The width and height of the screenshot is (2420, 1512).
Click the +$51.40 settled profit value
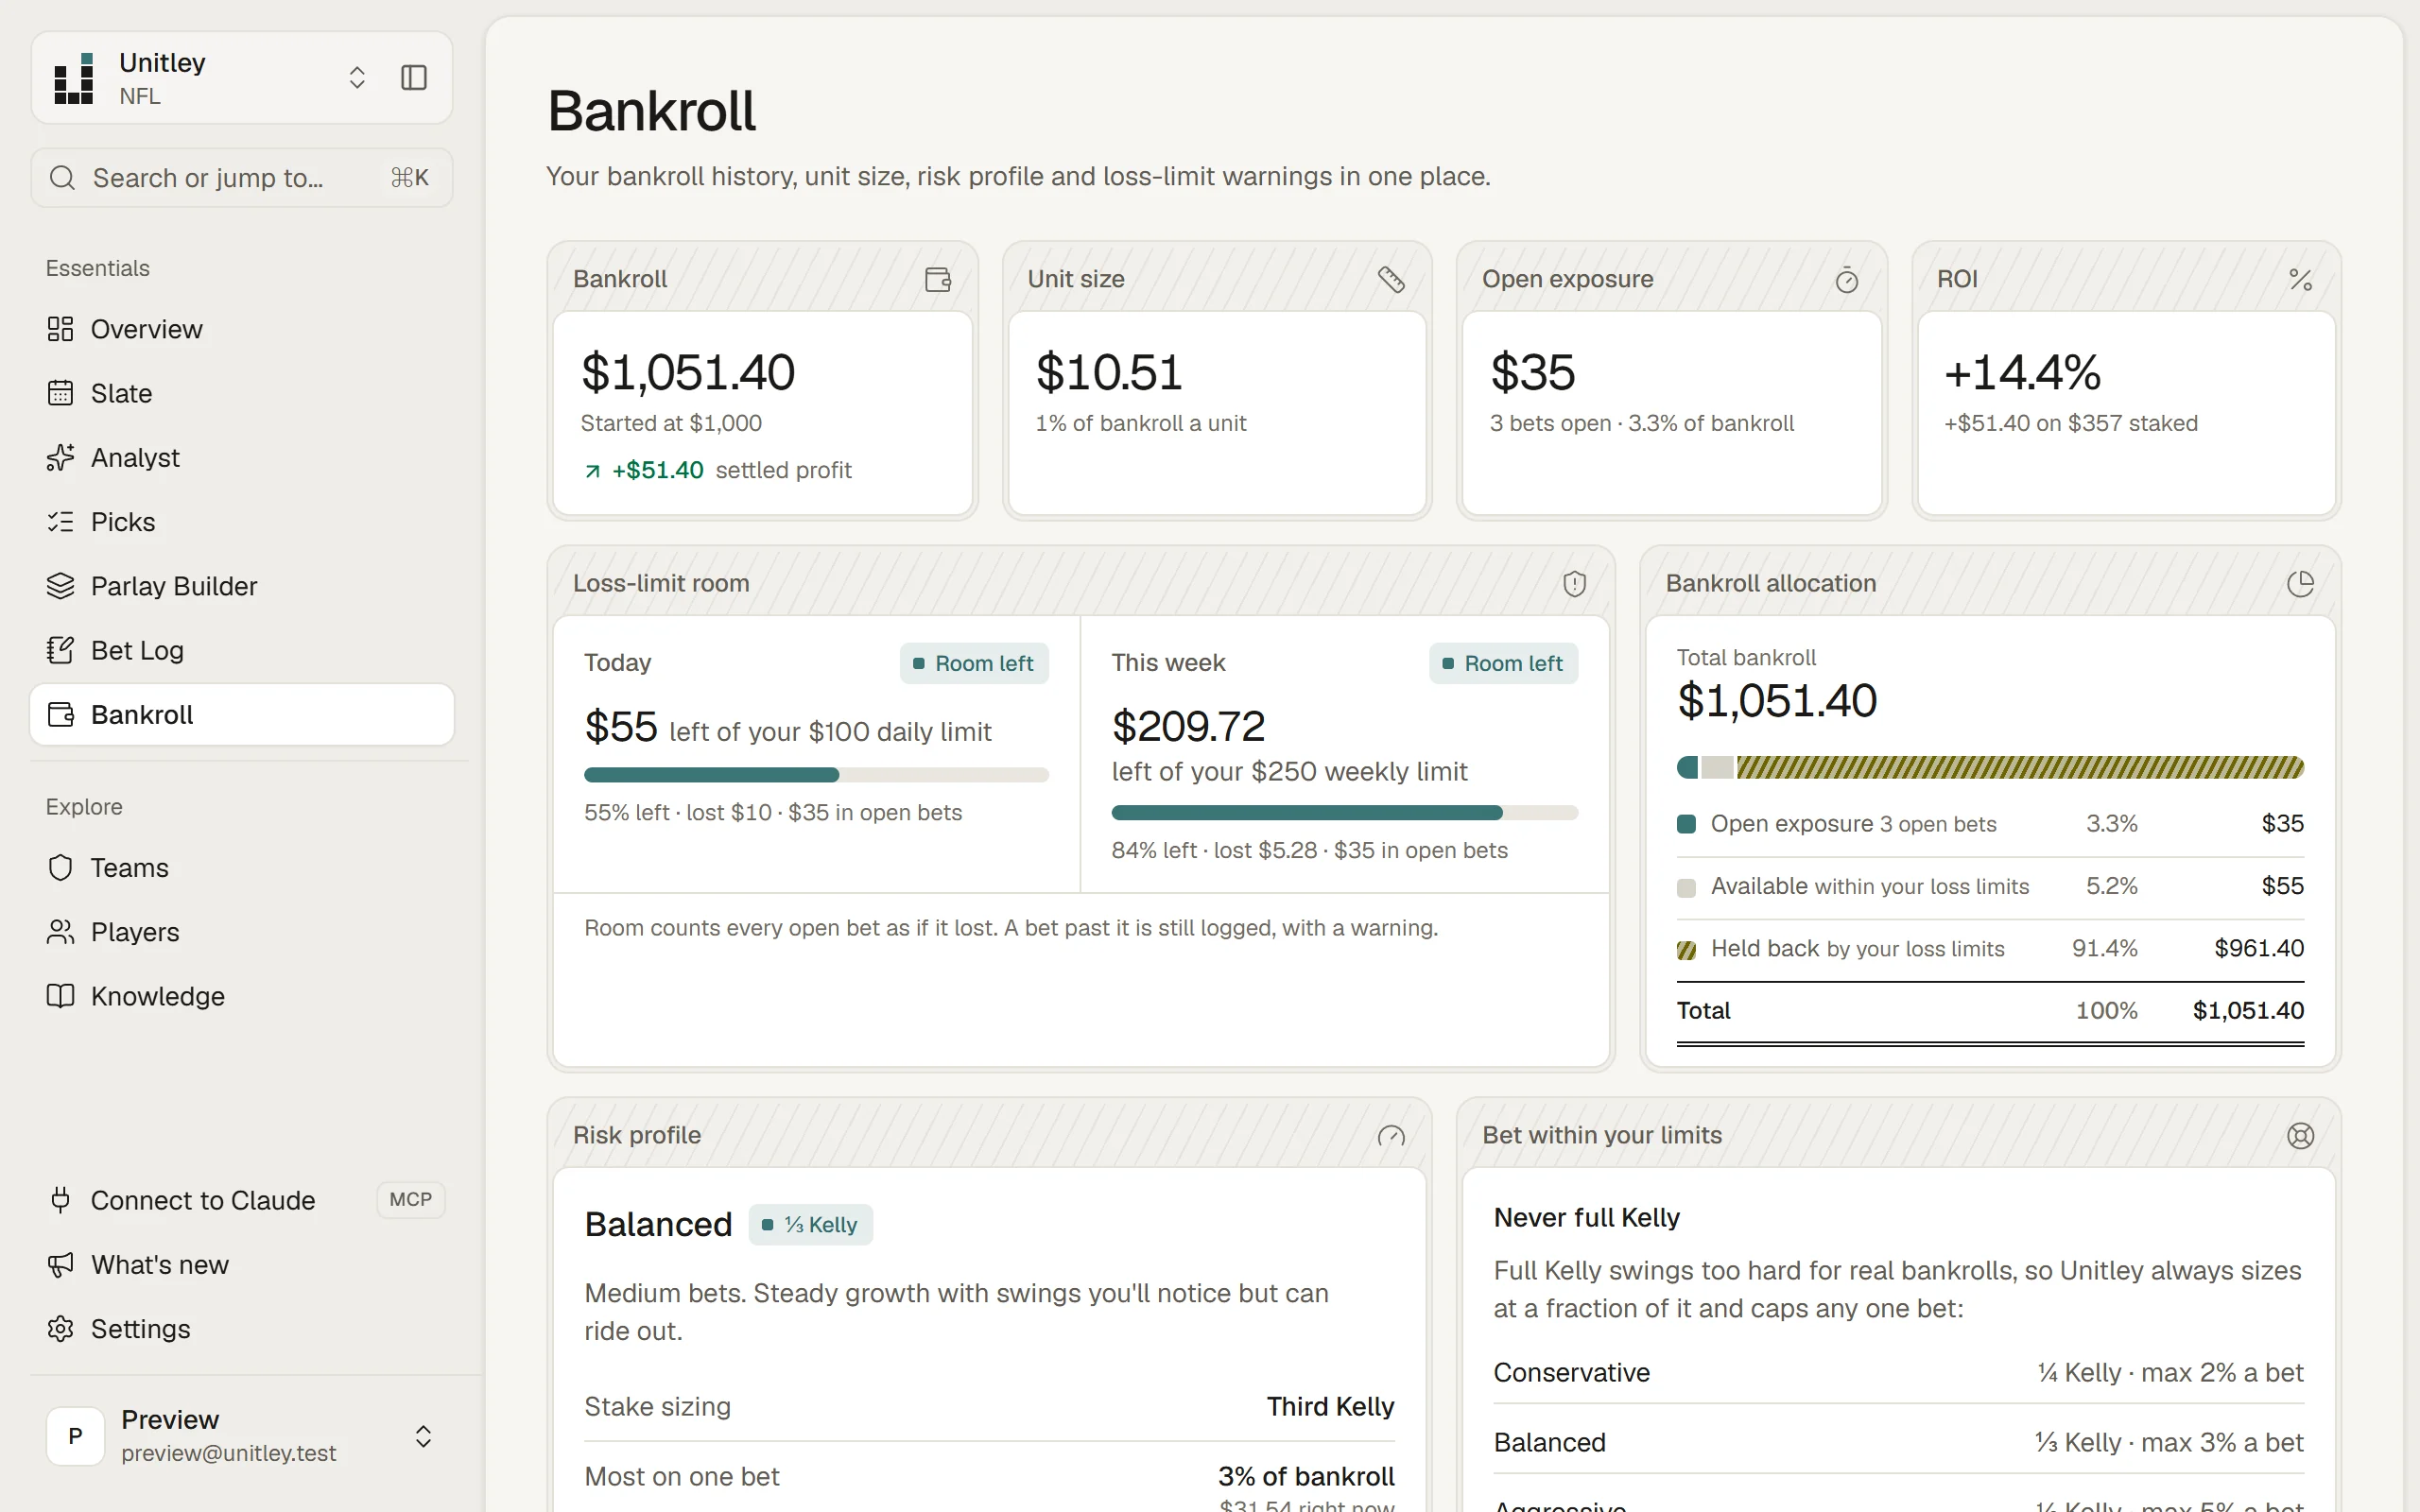pyautogui.click(x=657, y=470)
